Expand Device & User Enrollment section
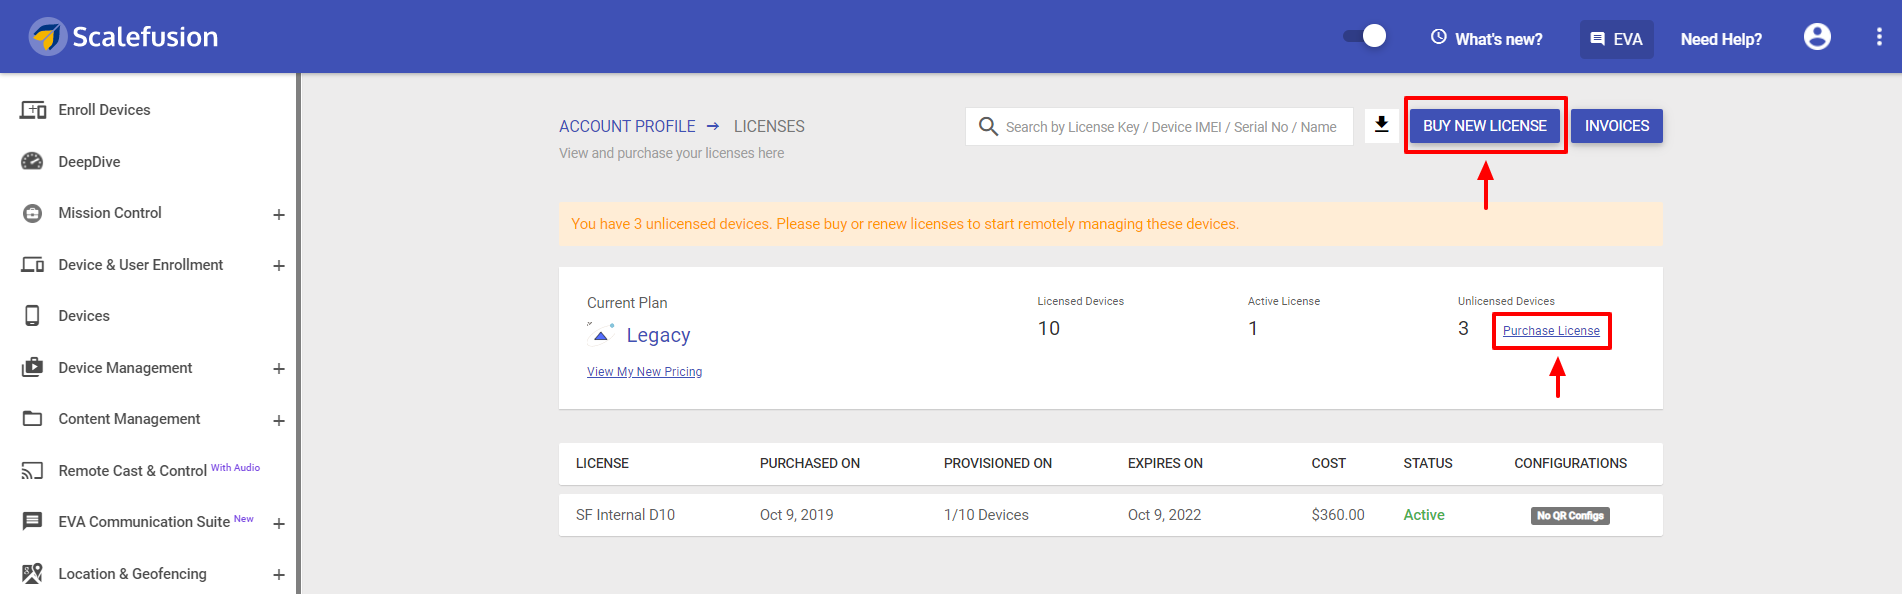The image size is (1902, 594). 279,265
